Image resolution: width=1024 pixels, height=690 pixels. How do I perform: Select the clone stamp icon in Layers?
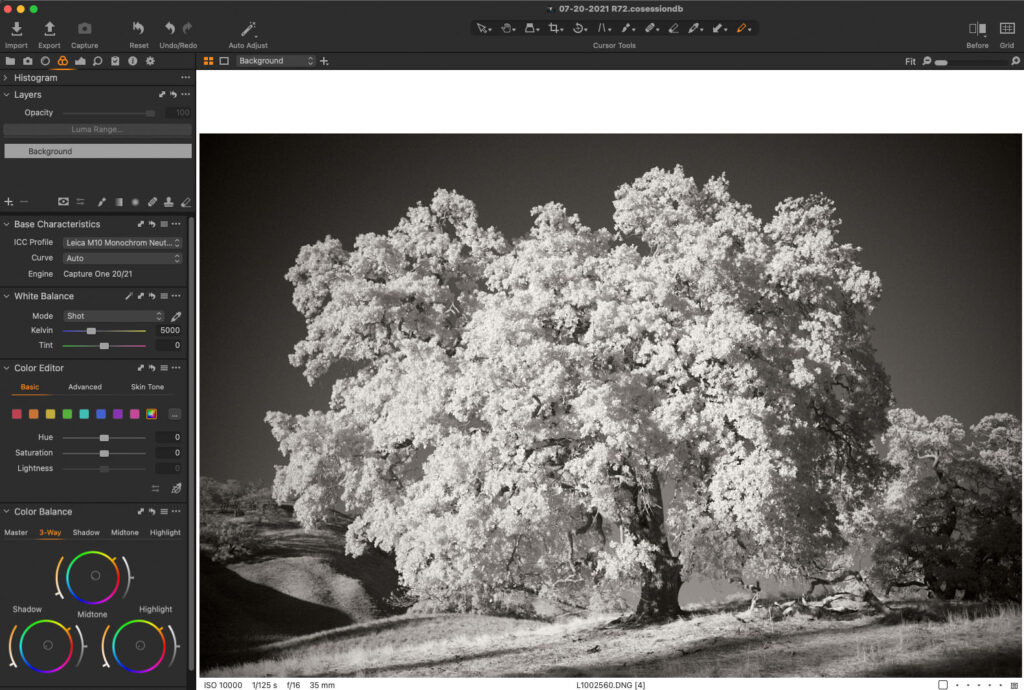pos(168,202)
